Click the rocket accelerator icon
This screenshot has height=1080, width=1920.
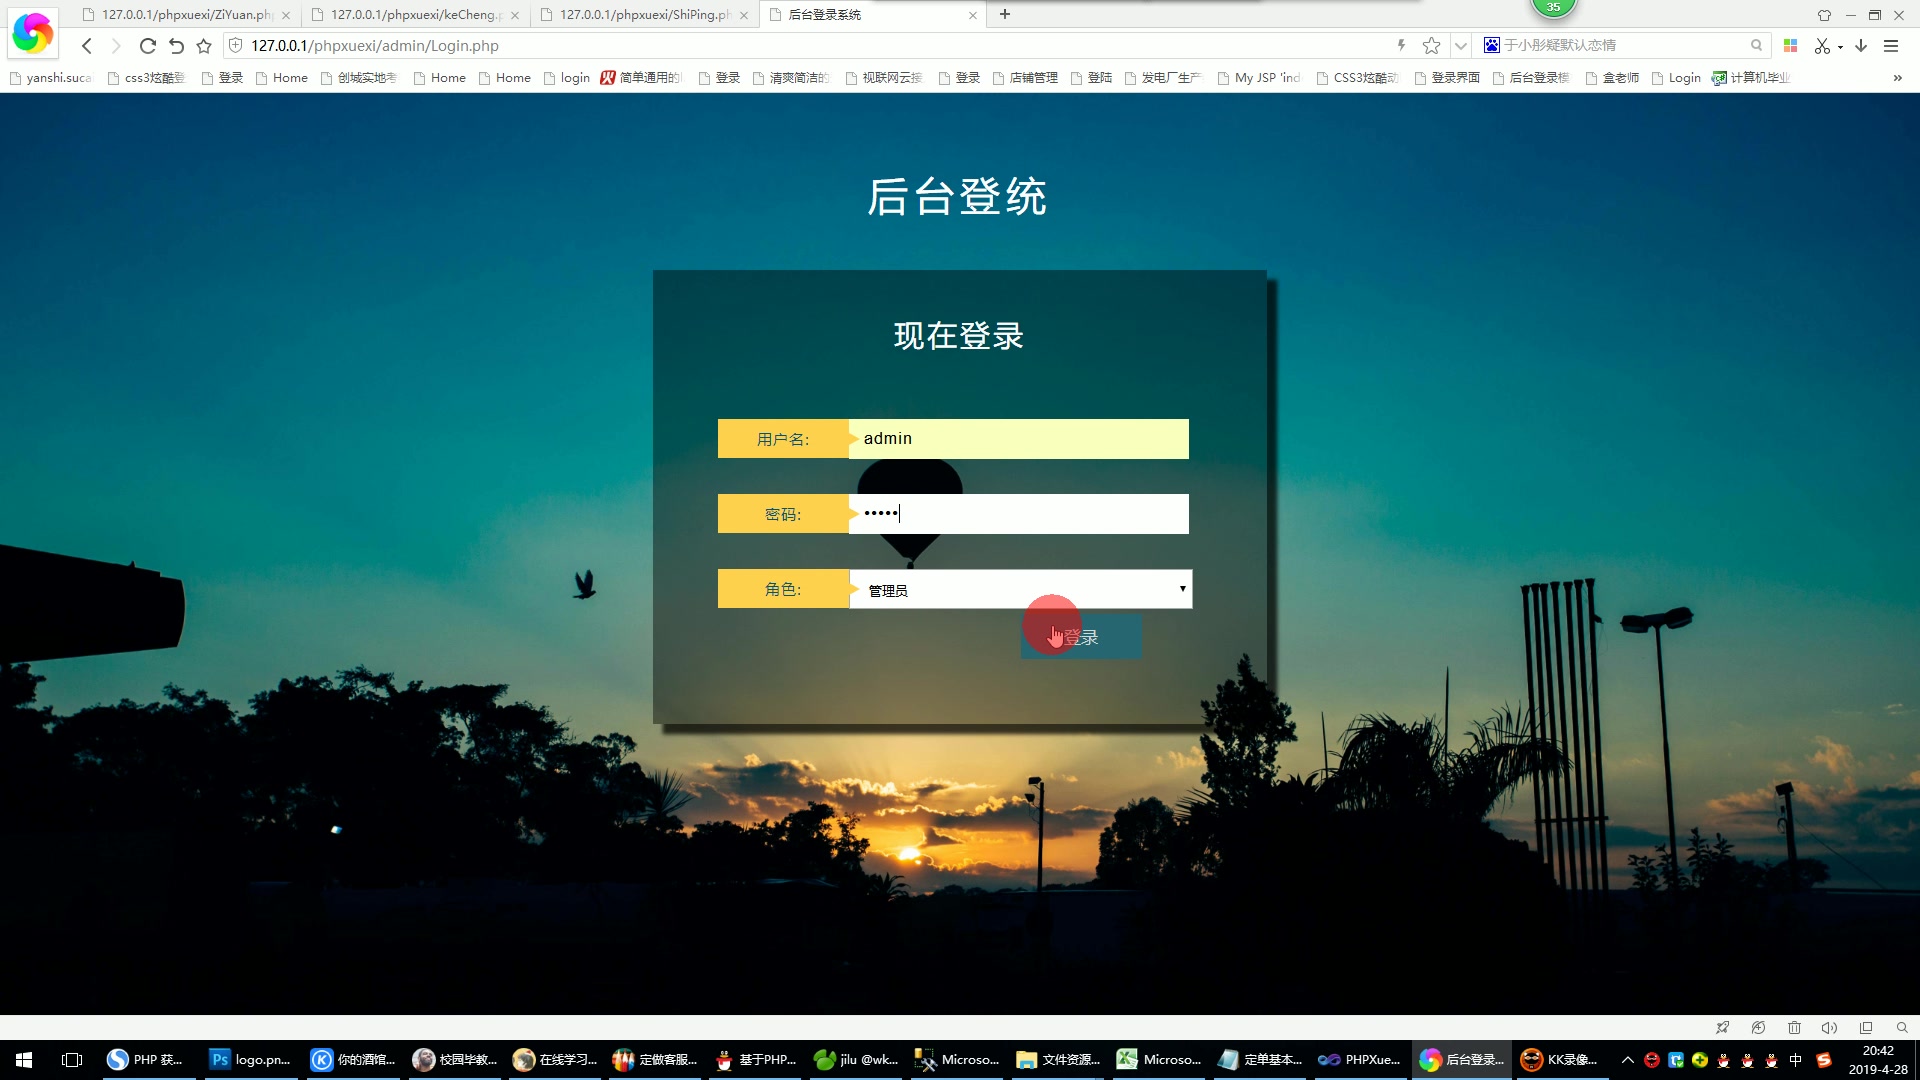point(1722,1028)
